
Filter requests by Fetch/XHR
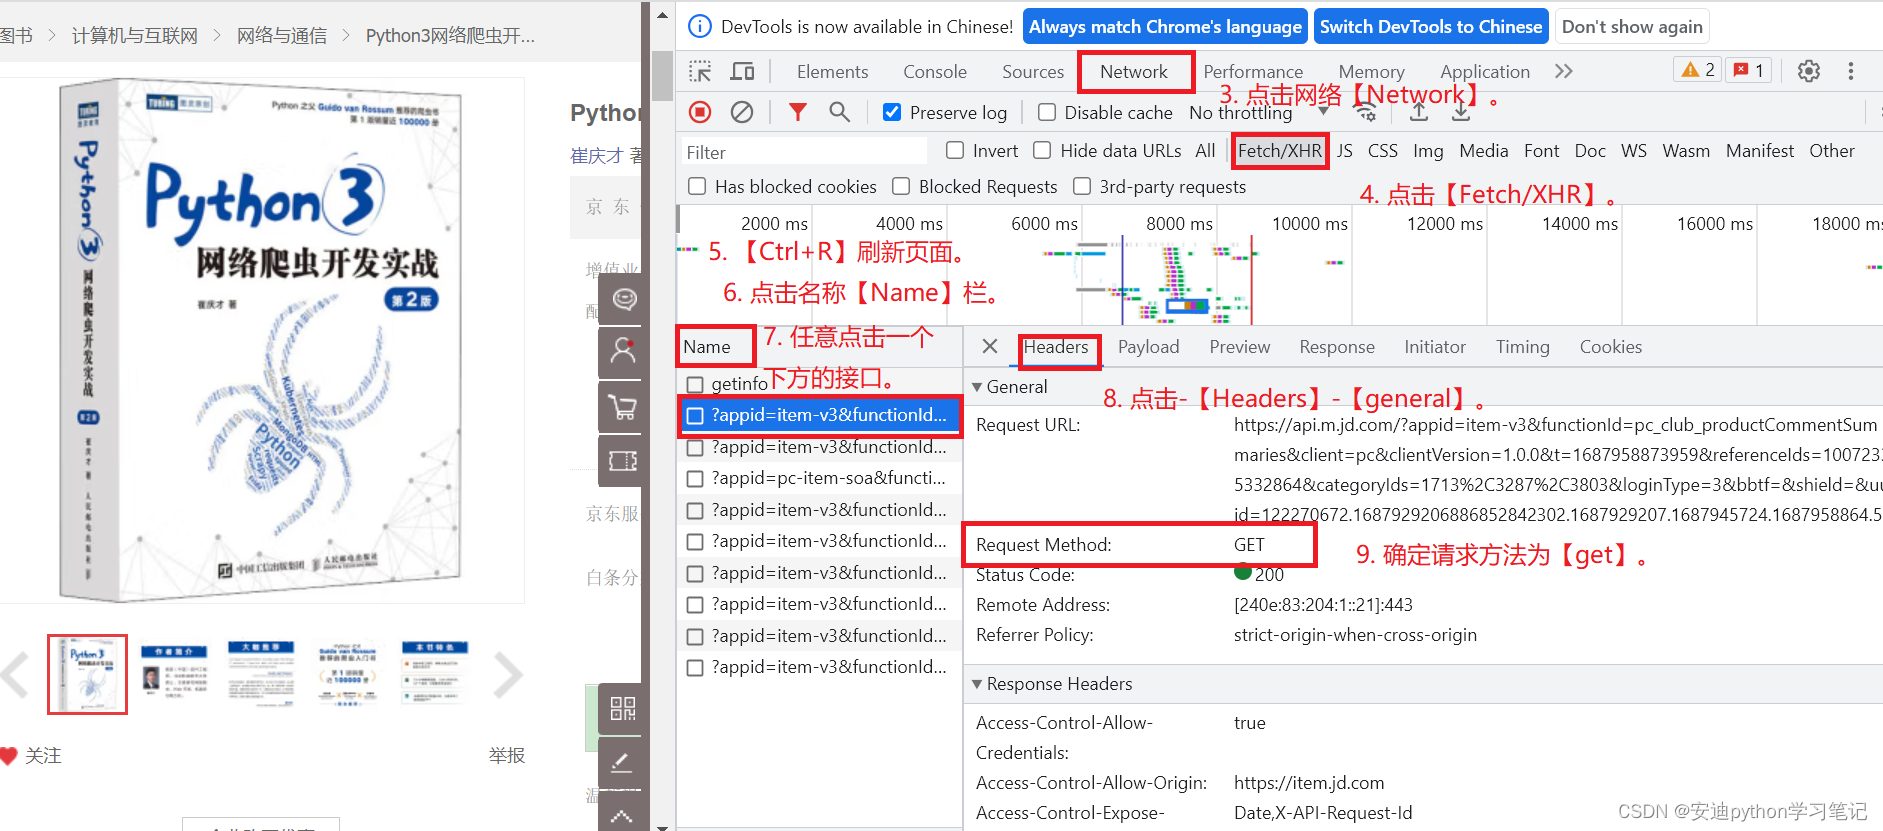pyautogui.click(x=1279, y=150)
